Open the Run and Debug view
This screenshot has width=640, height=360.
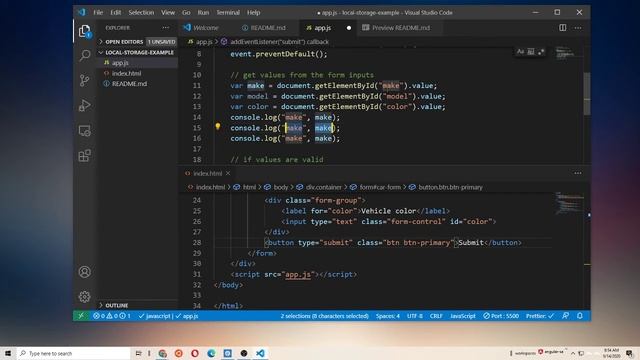click(x=84, y=105)
